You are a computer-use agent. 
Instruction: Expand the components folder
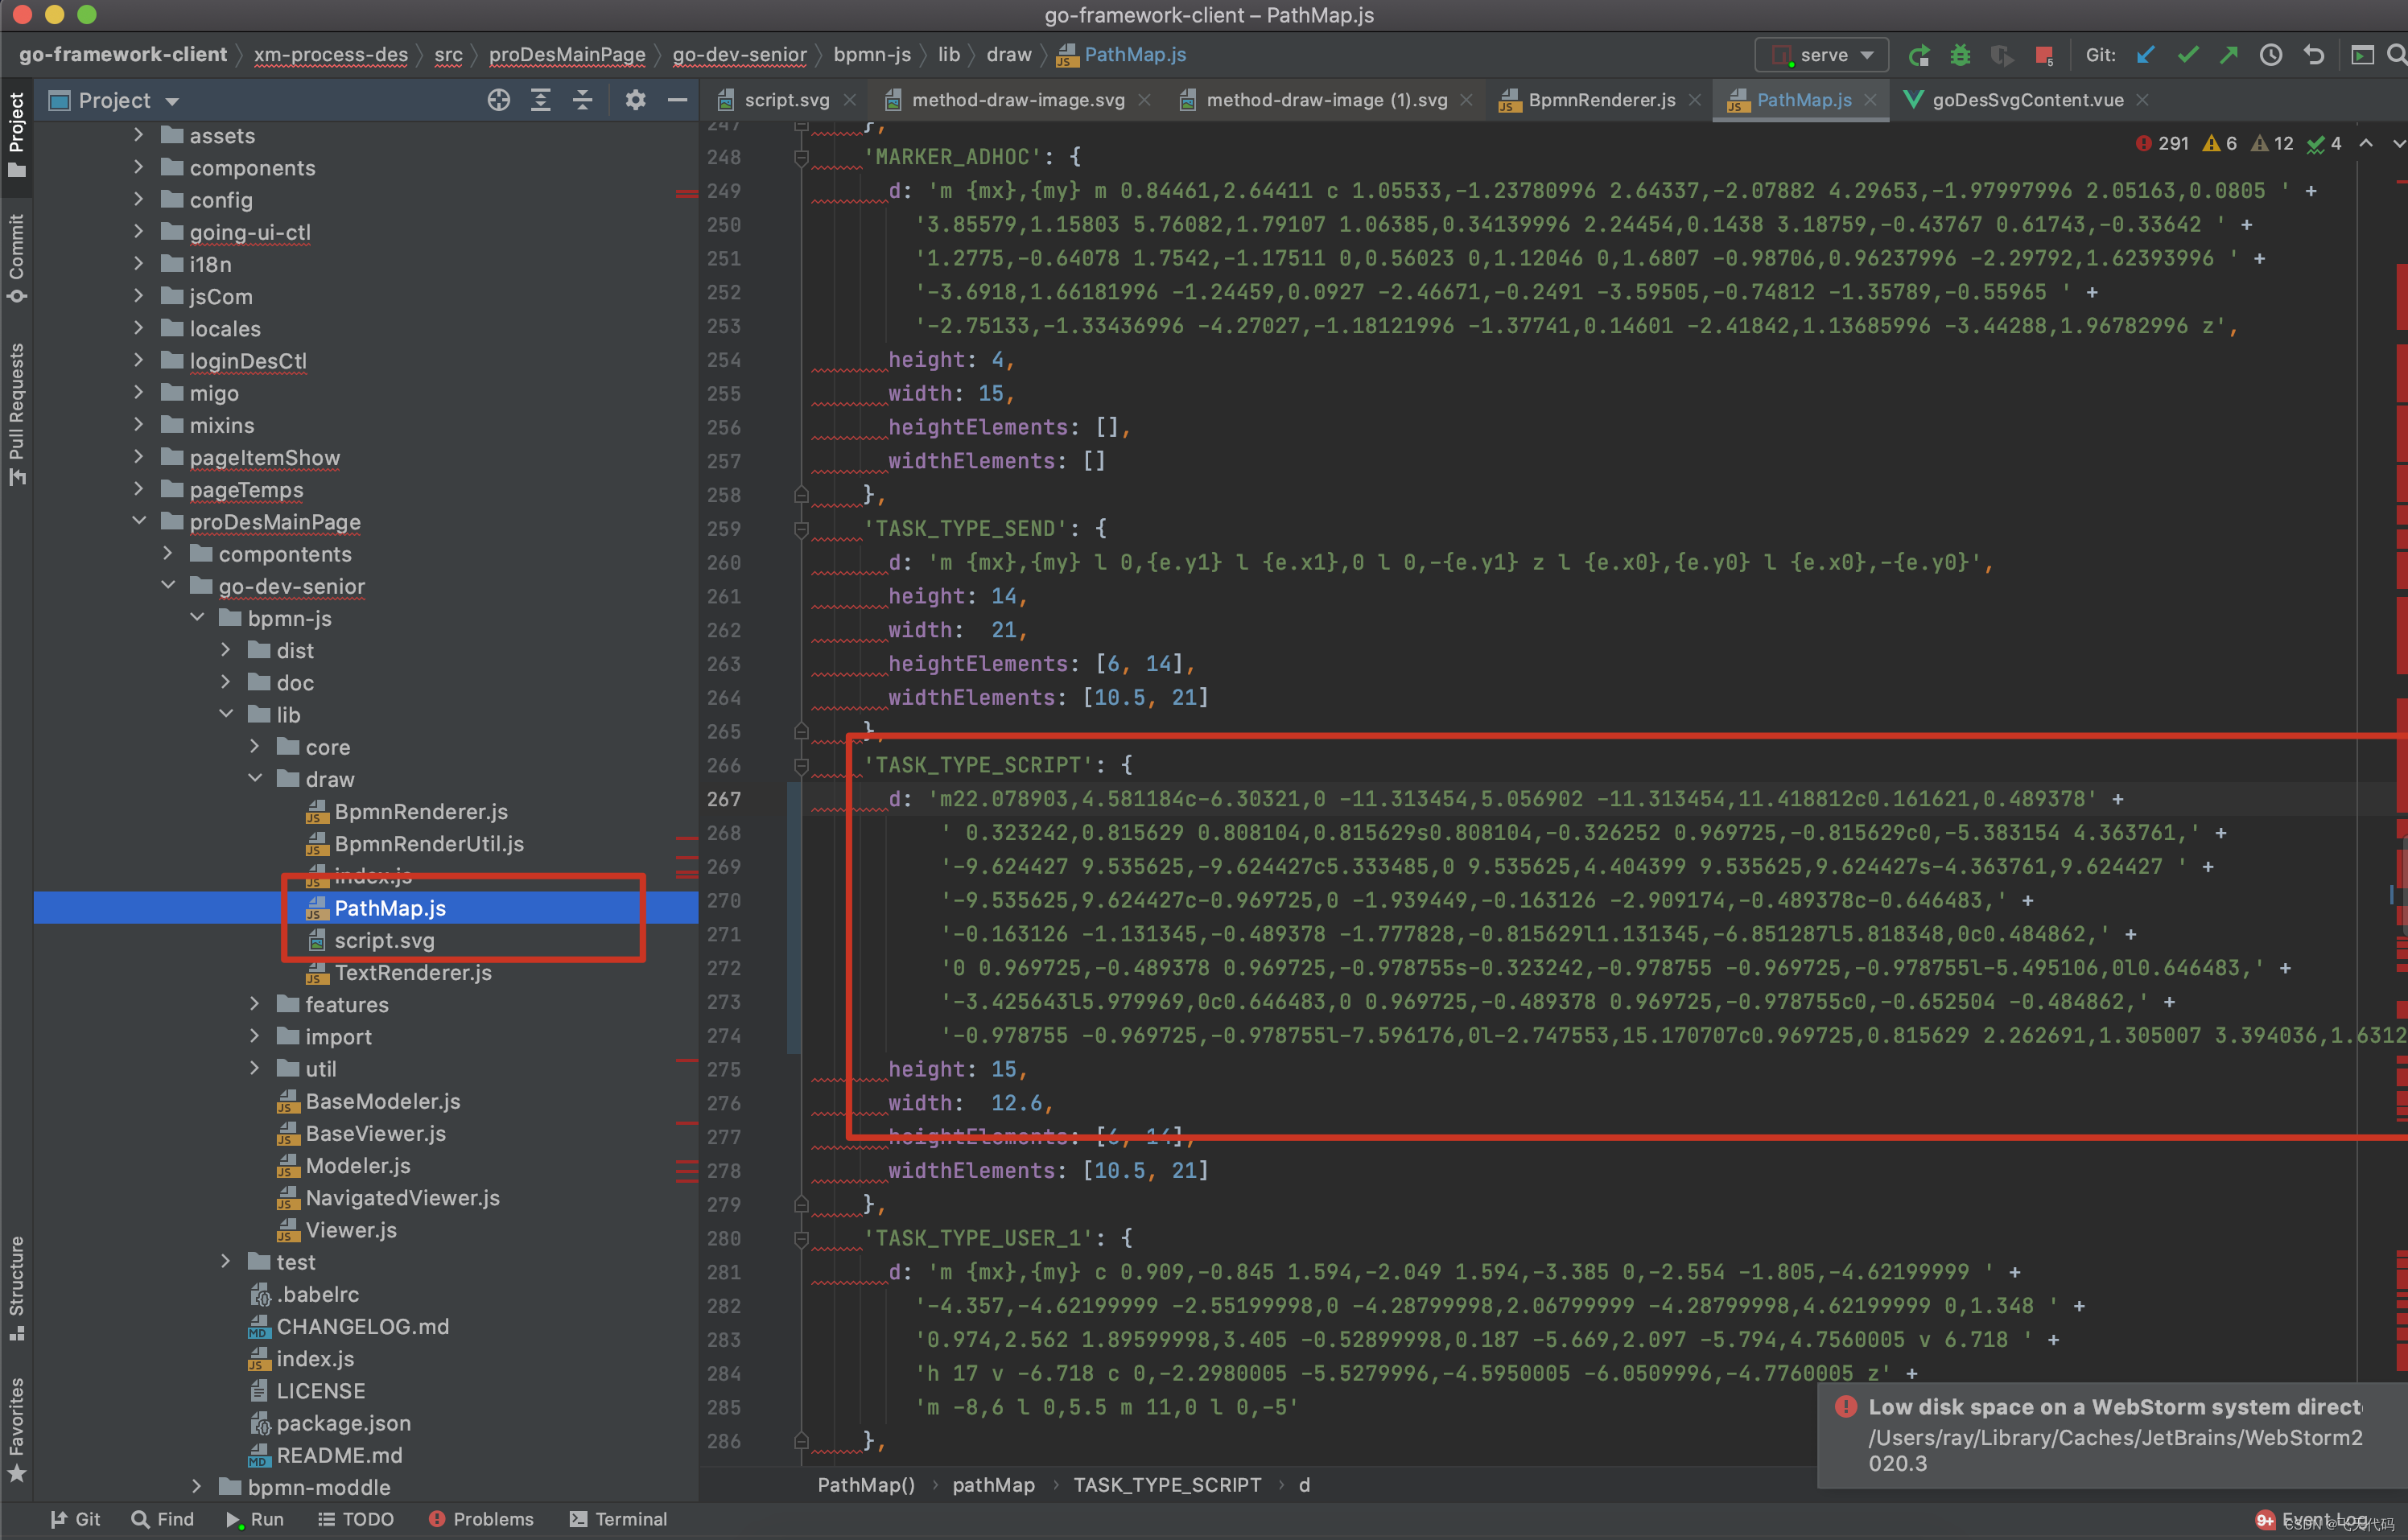point(138,167)
